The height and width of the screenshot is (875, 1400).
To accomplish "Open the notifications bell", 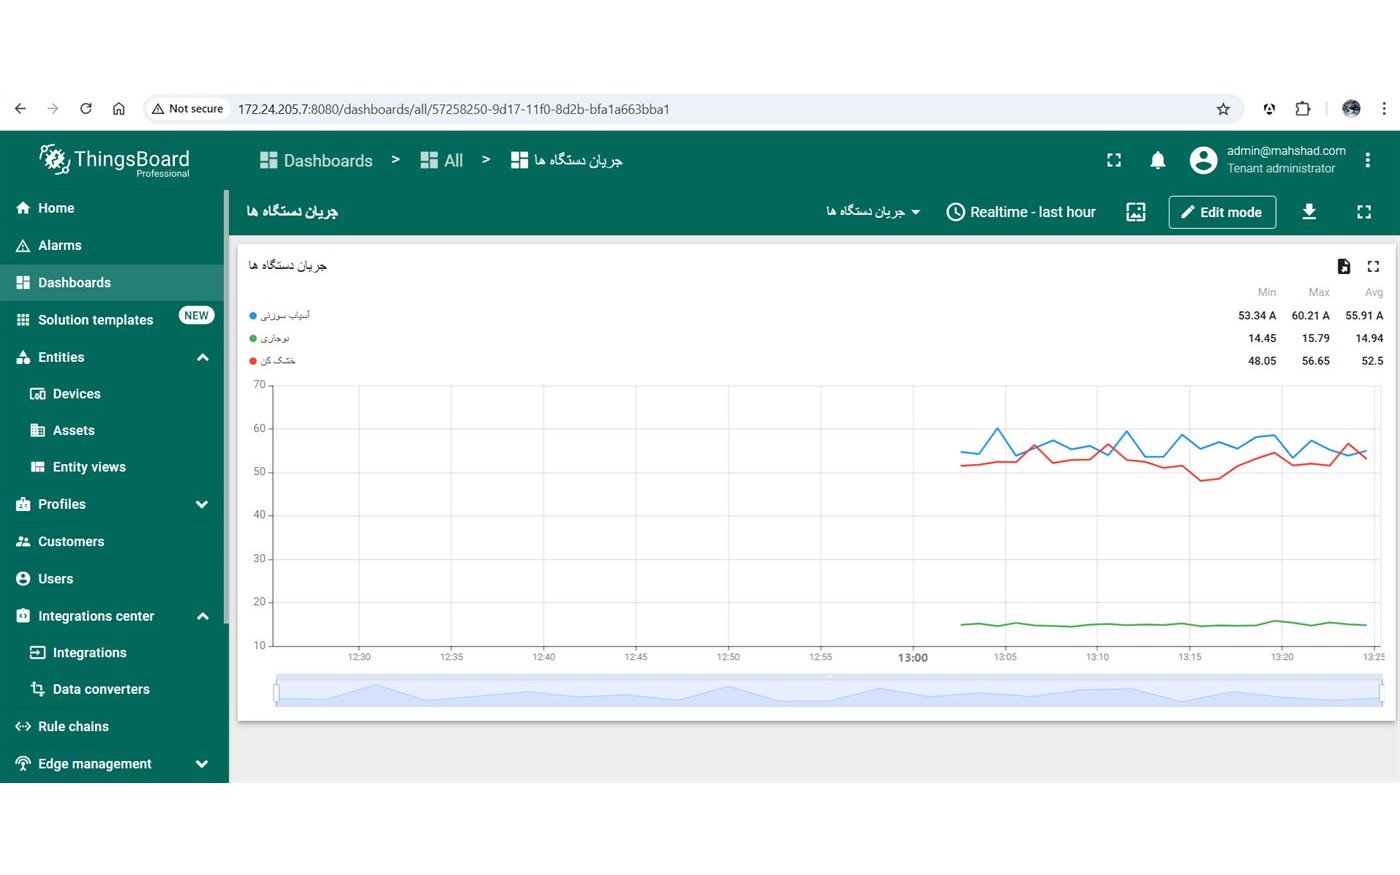I will coord(1158,160).
